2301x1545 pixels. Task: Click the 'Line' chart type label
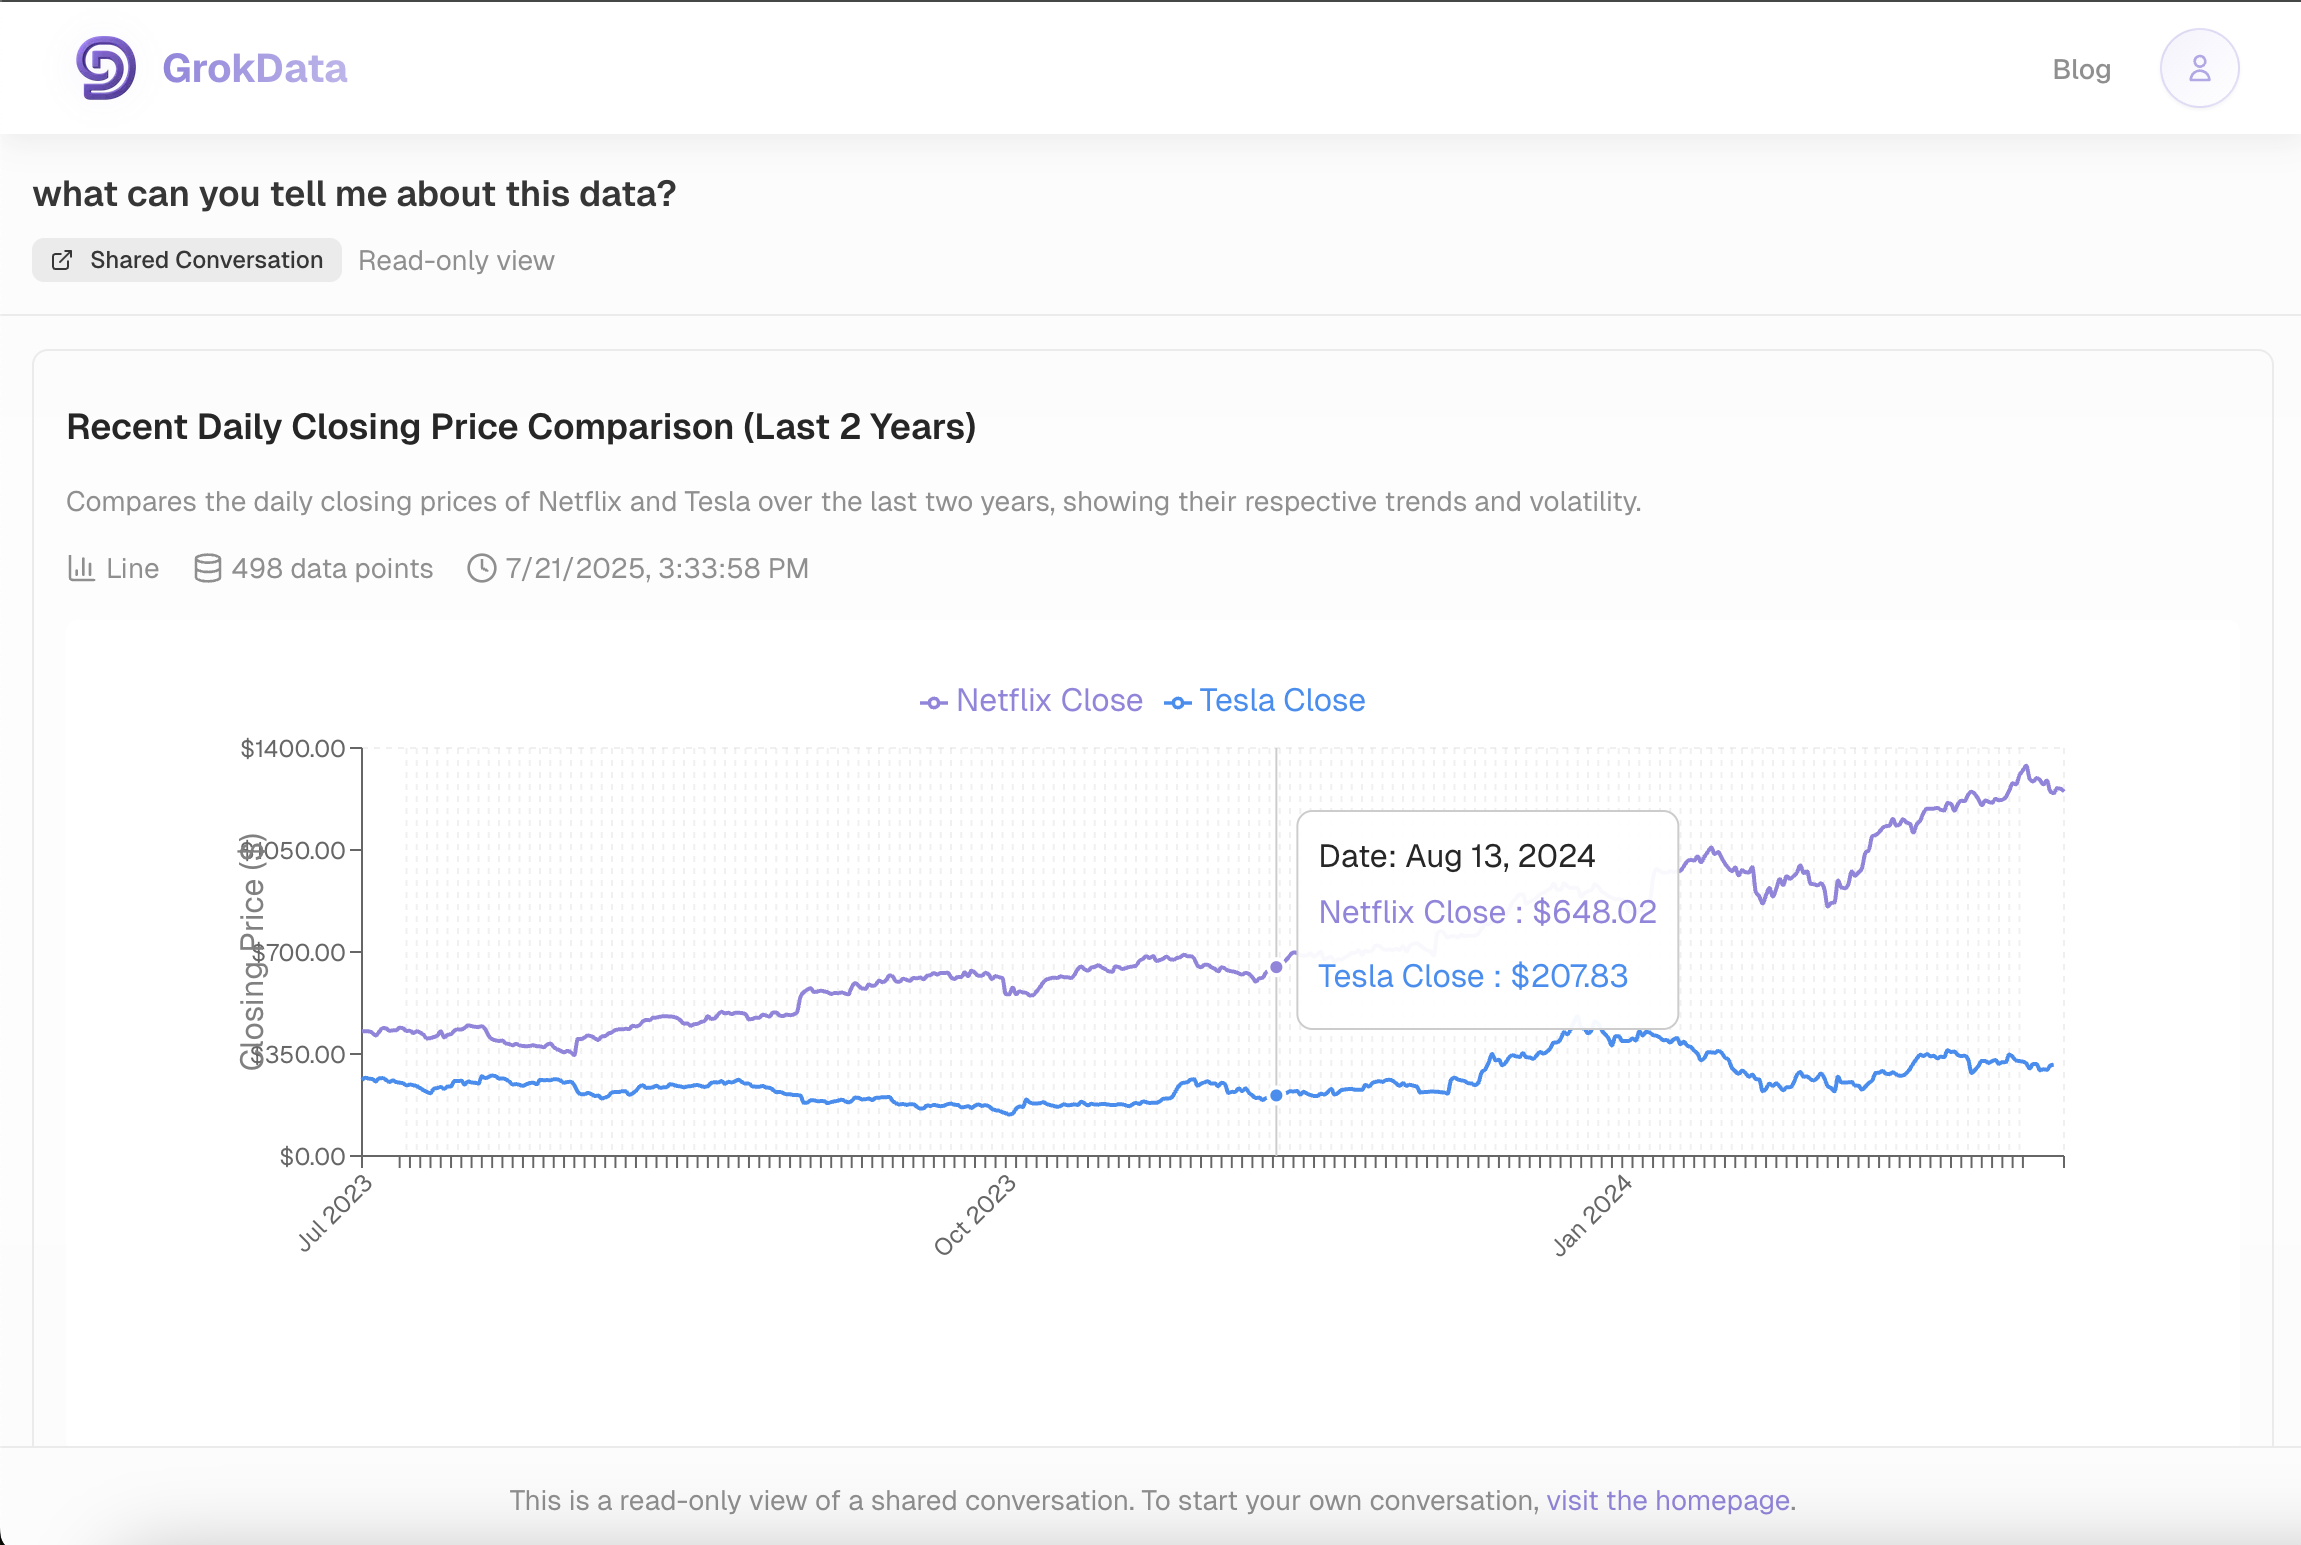tap(133, 568)
